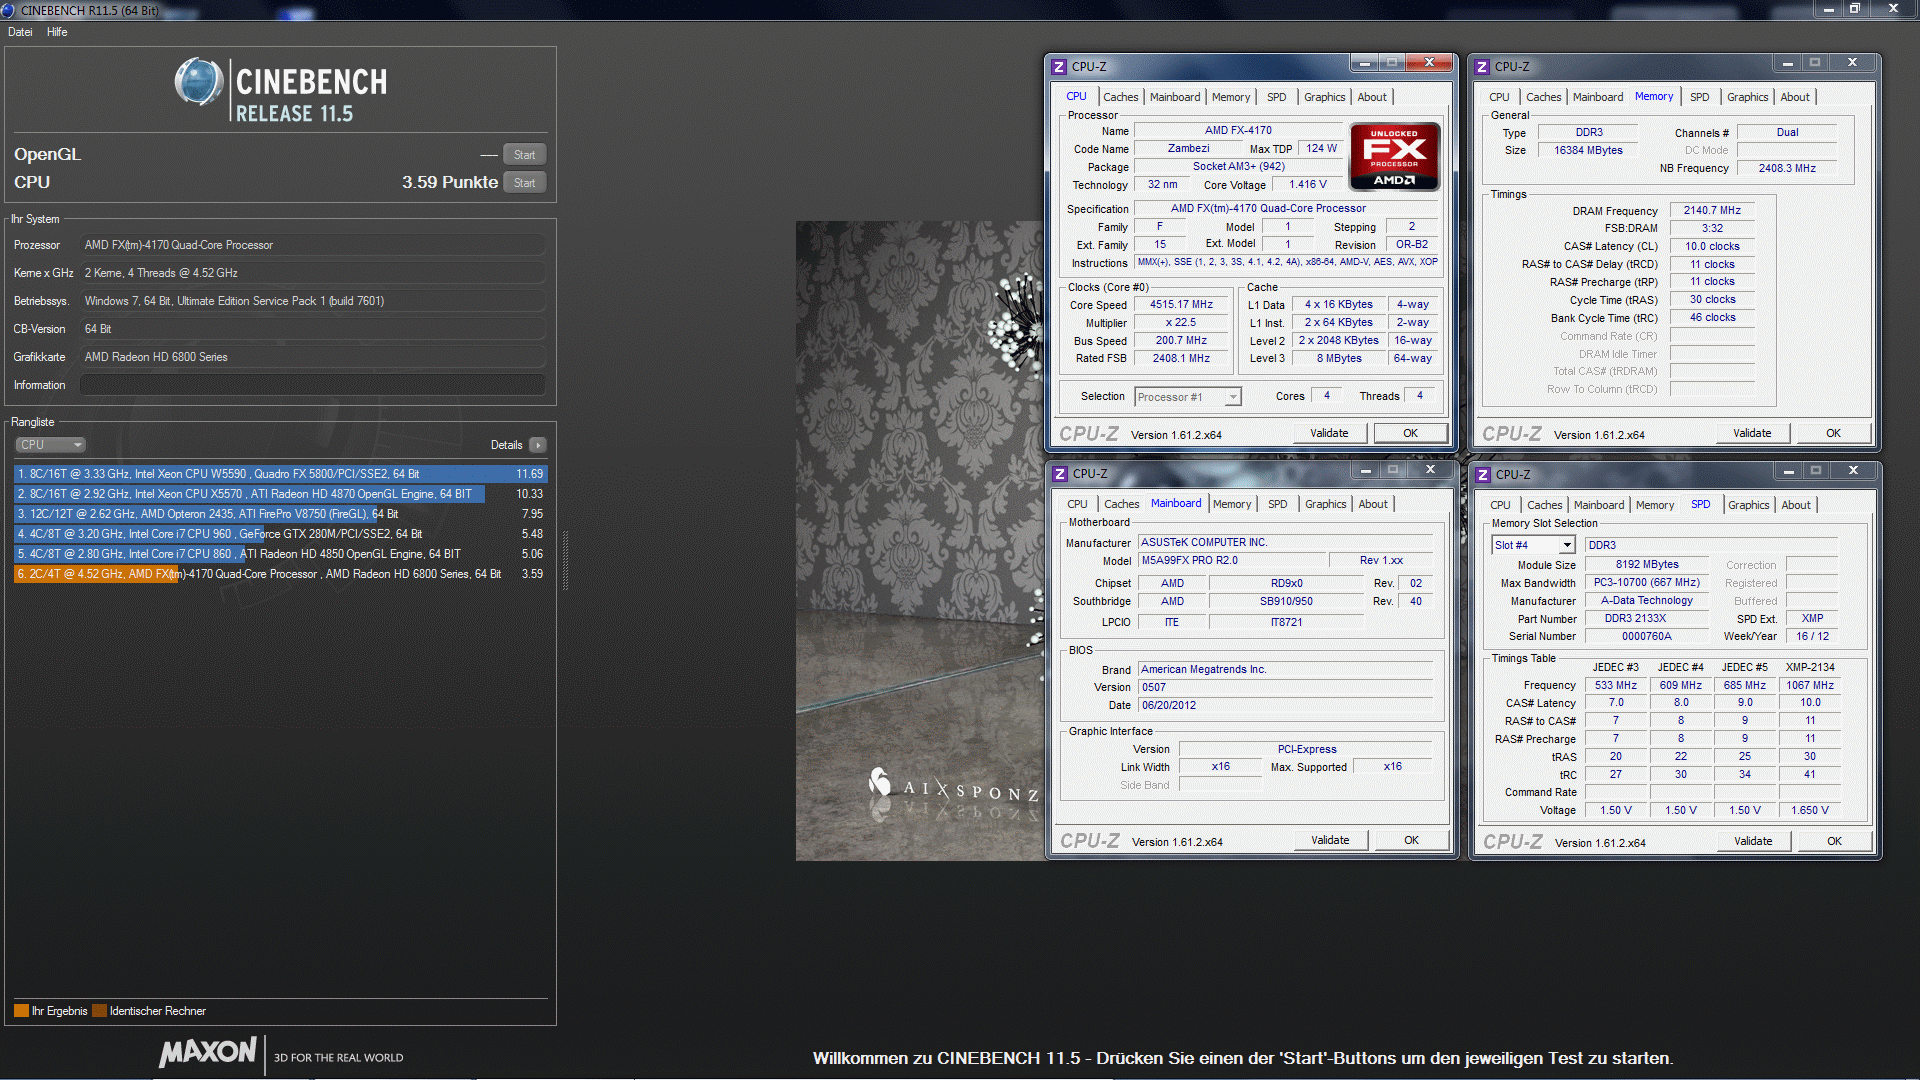Click Part Number DDR3 2133X field
The width and height of the screenshot is (1920, 1080).
1646,619
